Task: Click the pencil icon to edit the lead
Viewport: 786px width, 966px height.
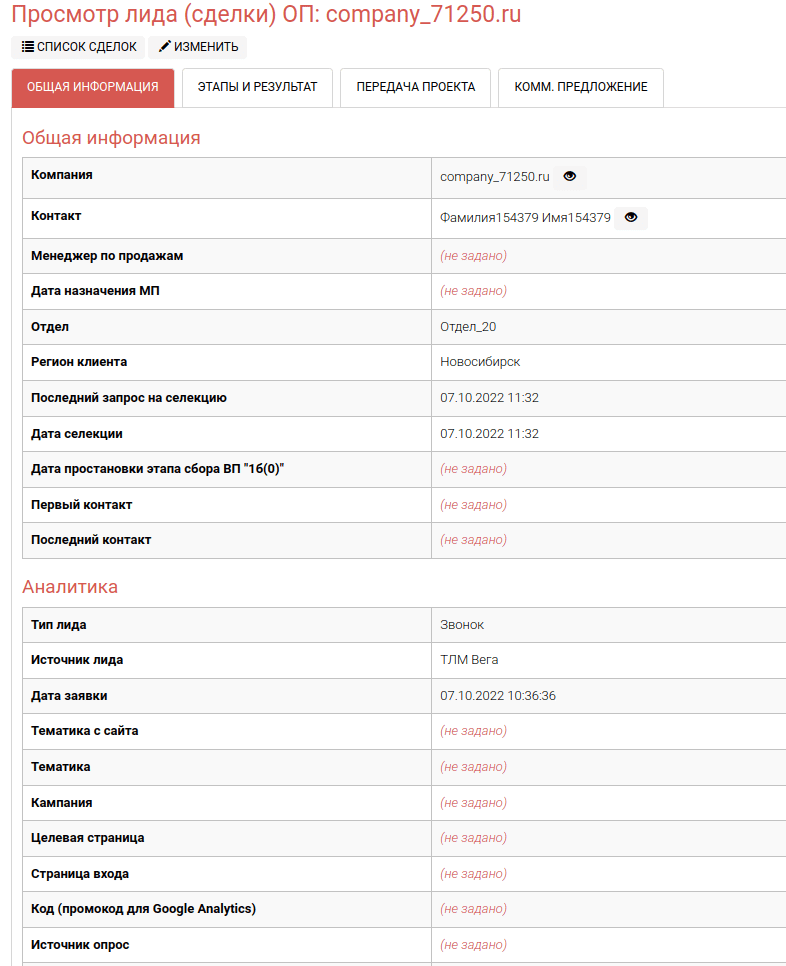Action: [x=165, y=47]
